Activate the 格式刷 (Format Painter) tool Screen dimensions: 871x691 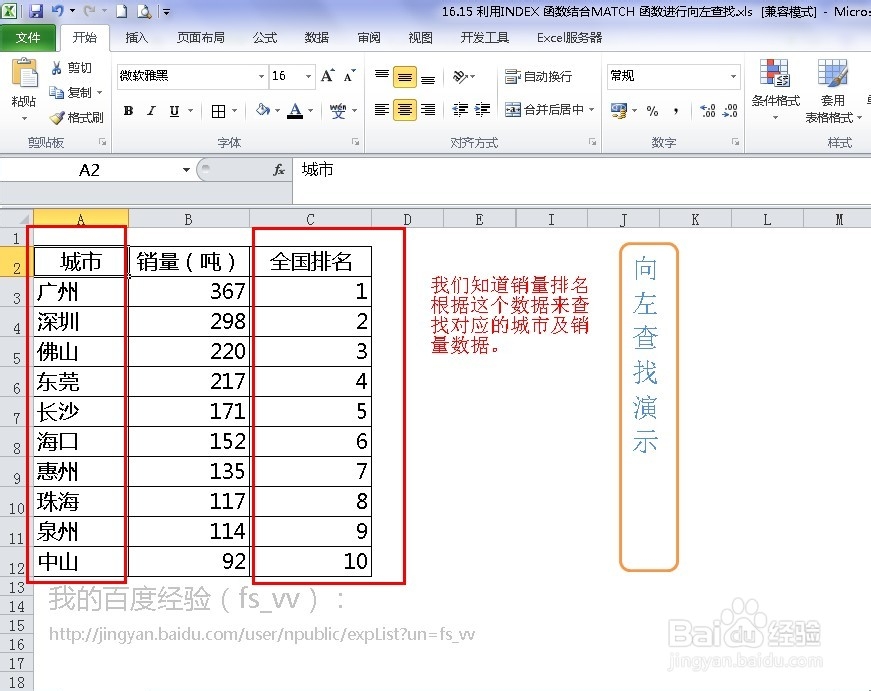[x=75, y=118]
